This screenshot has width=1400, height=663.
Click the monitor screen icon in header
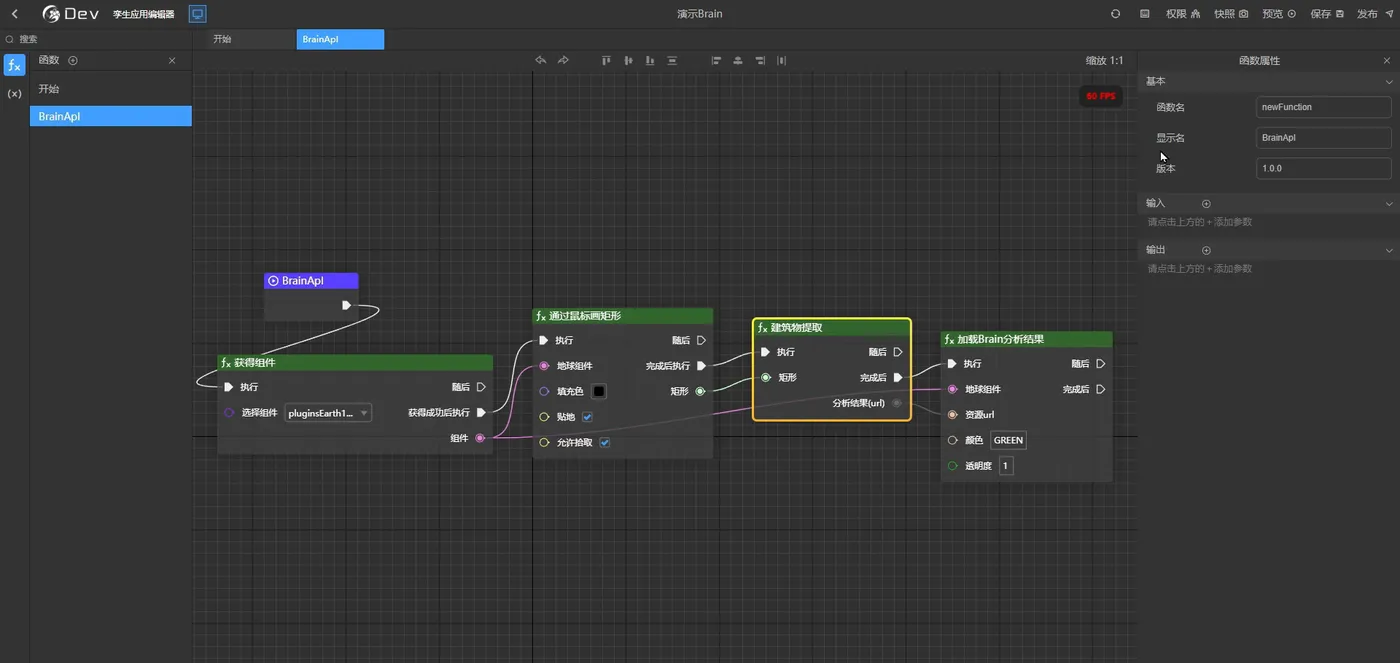click(x=198, y=14)
